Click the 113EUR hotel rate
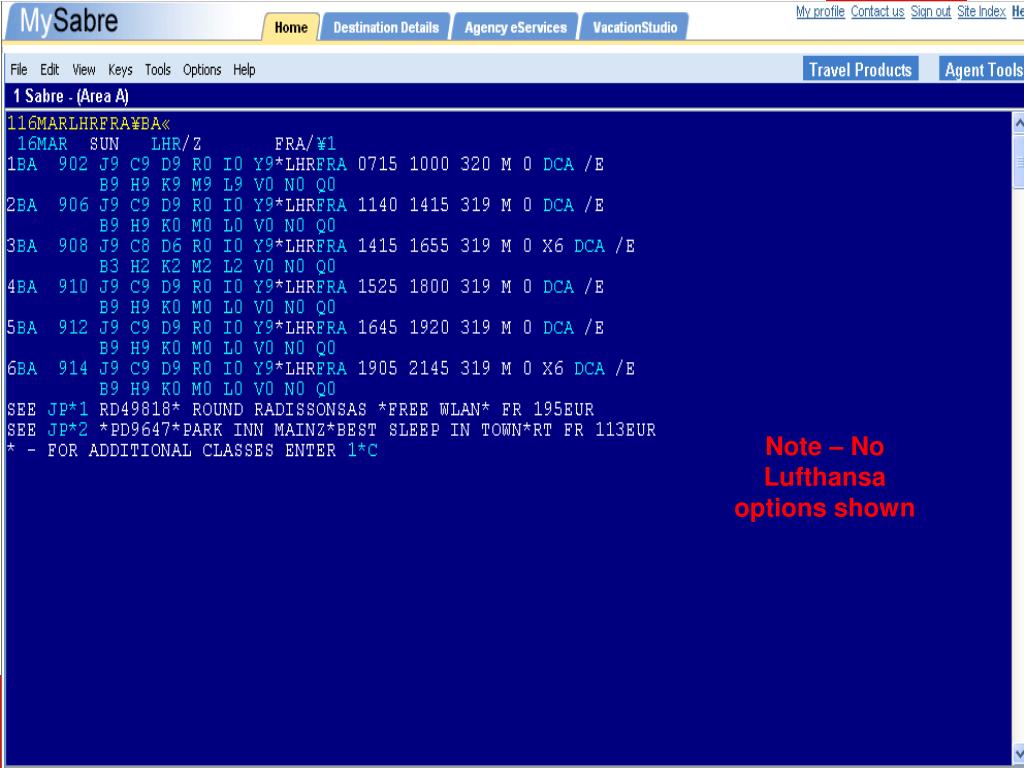Screen dimensions: 1024x768 [x=625, y=430]
